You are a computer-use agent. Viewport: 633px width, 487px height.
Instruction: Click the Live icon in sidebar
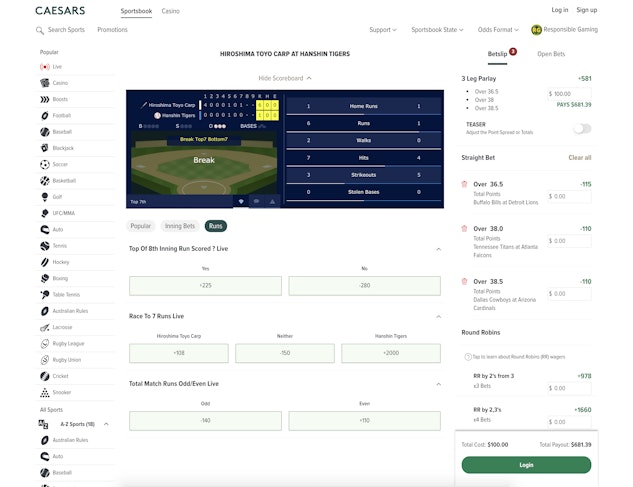pyautogui.click(x=45, y=66)
